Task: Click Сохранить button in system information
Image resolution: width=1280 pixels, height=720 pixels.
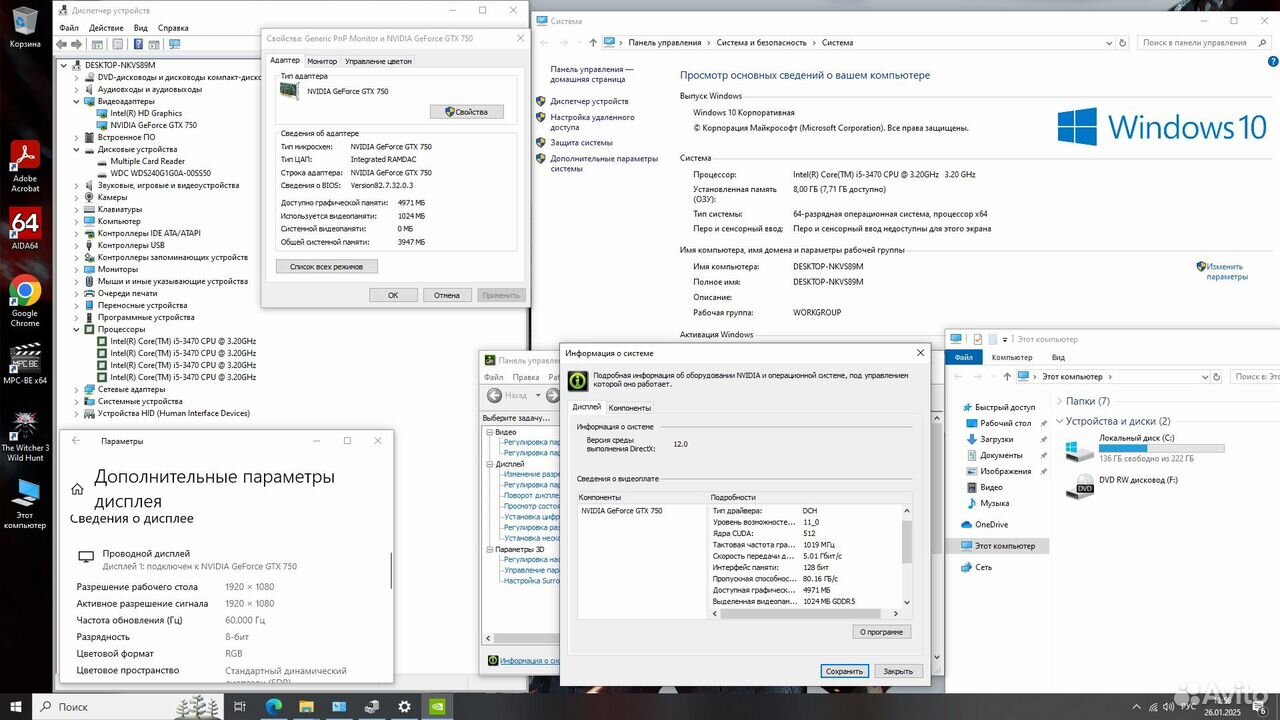Action: click(x=844, y=671)
